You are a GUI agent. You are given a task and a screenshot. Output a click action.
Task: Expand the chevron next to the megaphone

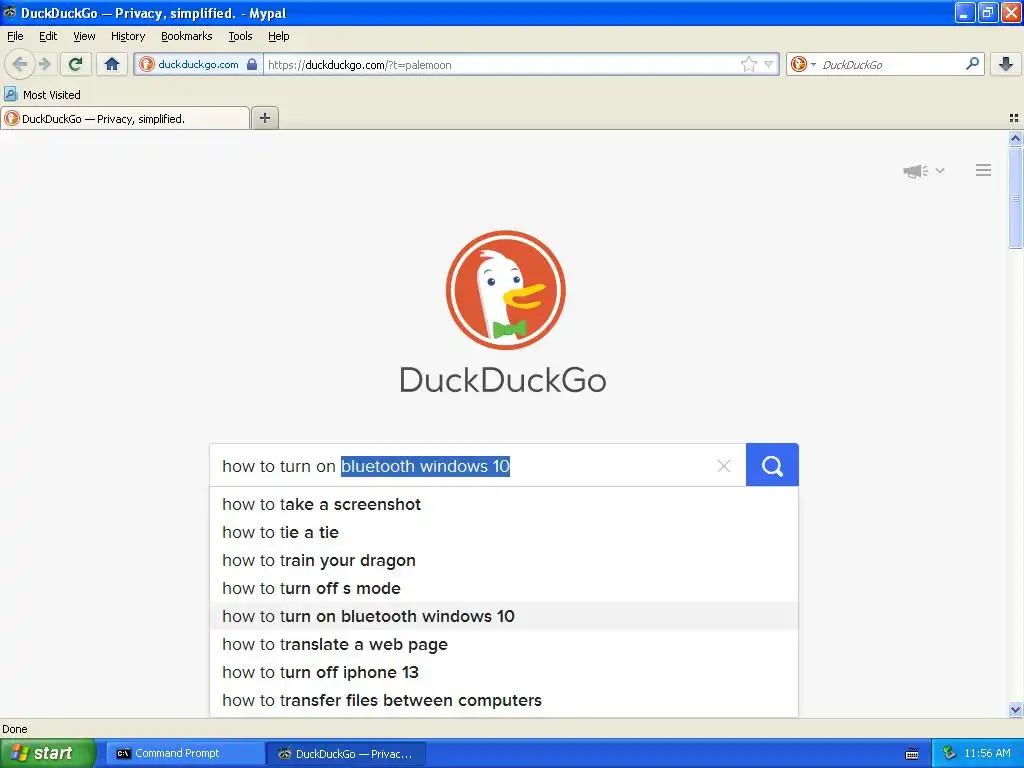(940, 170)
